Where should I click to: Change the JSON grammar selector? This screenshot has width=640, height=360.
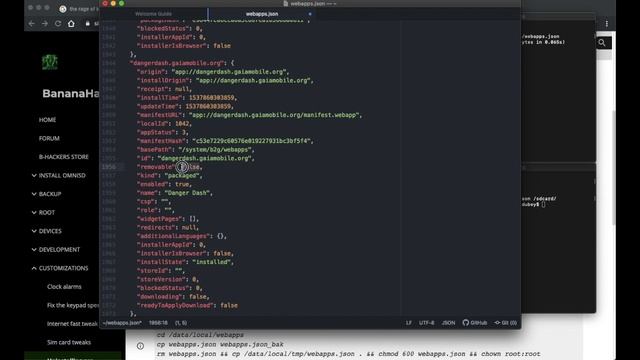pyautogui.click(x=448, y=323)
